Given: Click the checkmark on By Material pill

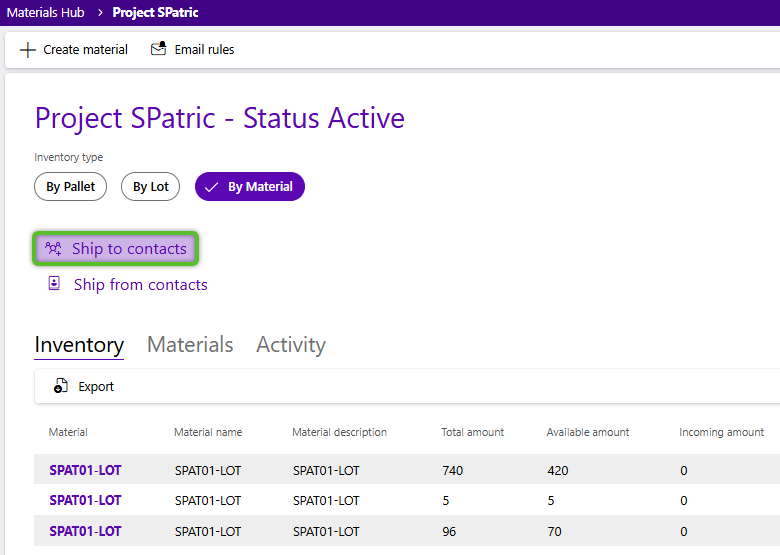Looking at the screenshot, I should click(211, 187).
